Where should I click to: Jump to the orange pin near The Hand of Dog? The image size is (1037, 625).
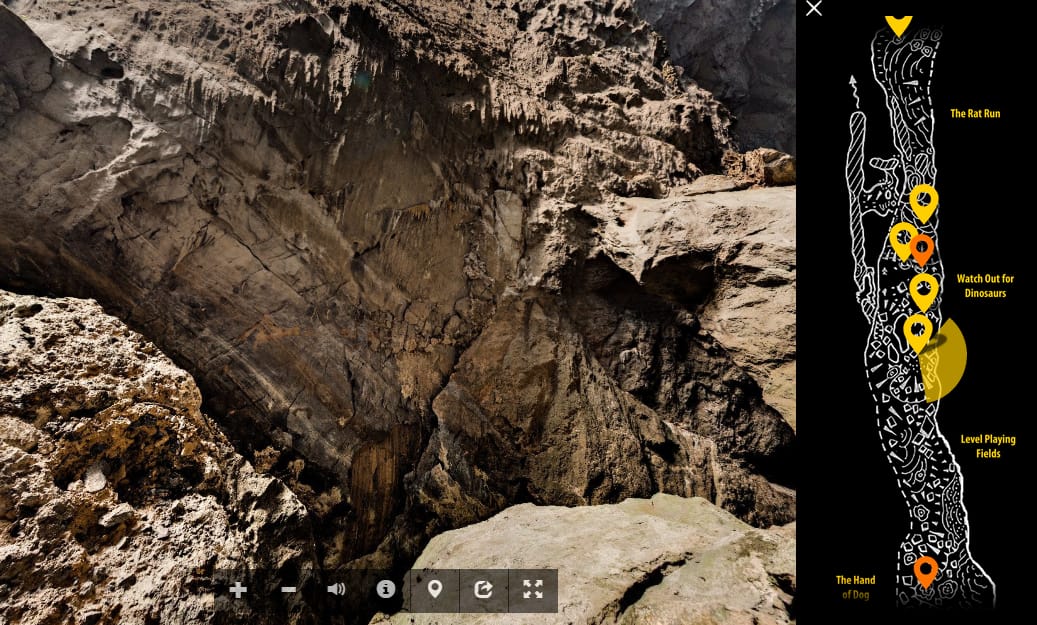925,572
